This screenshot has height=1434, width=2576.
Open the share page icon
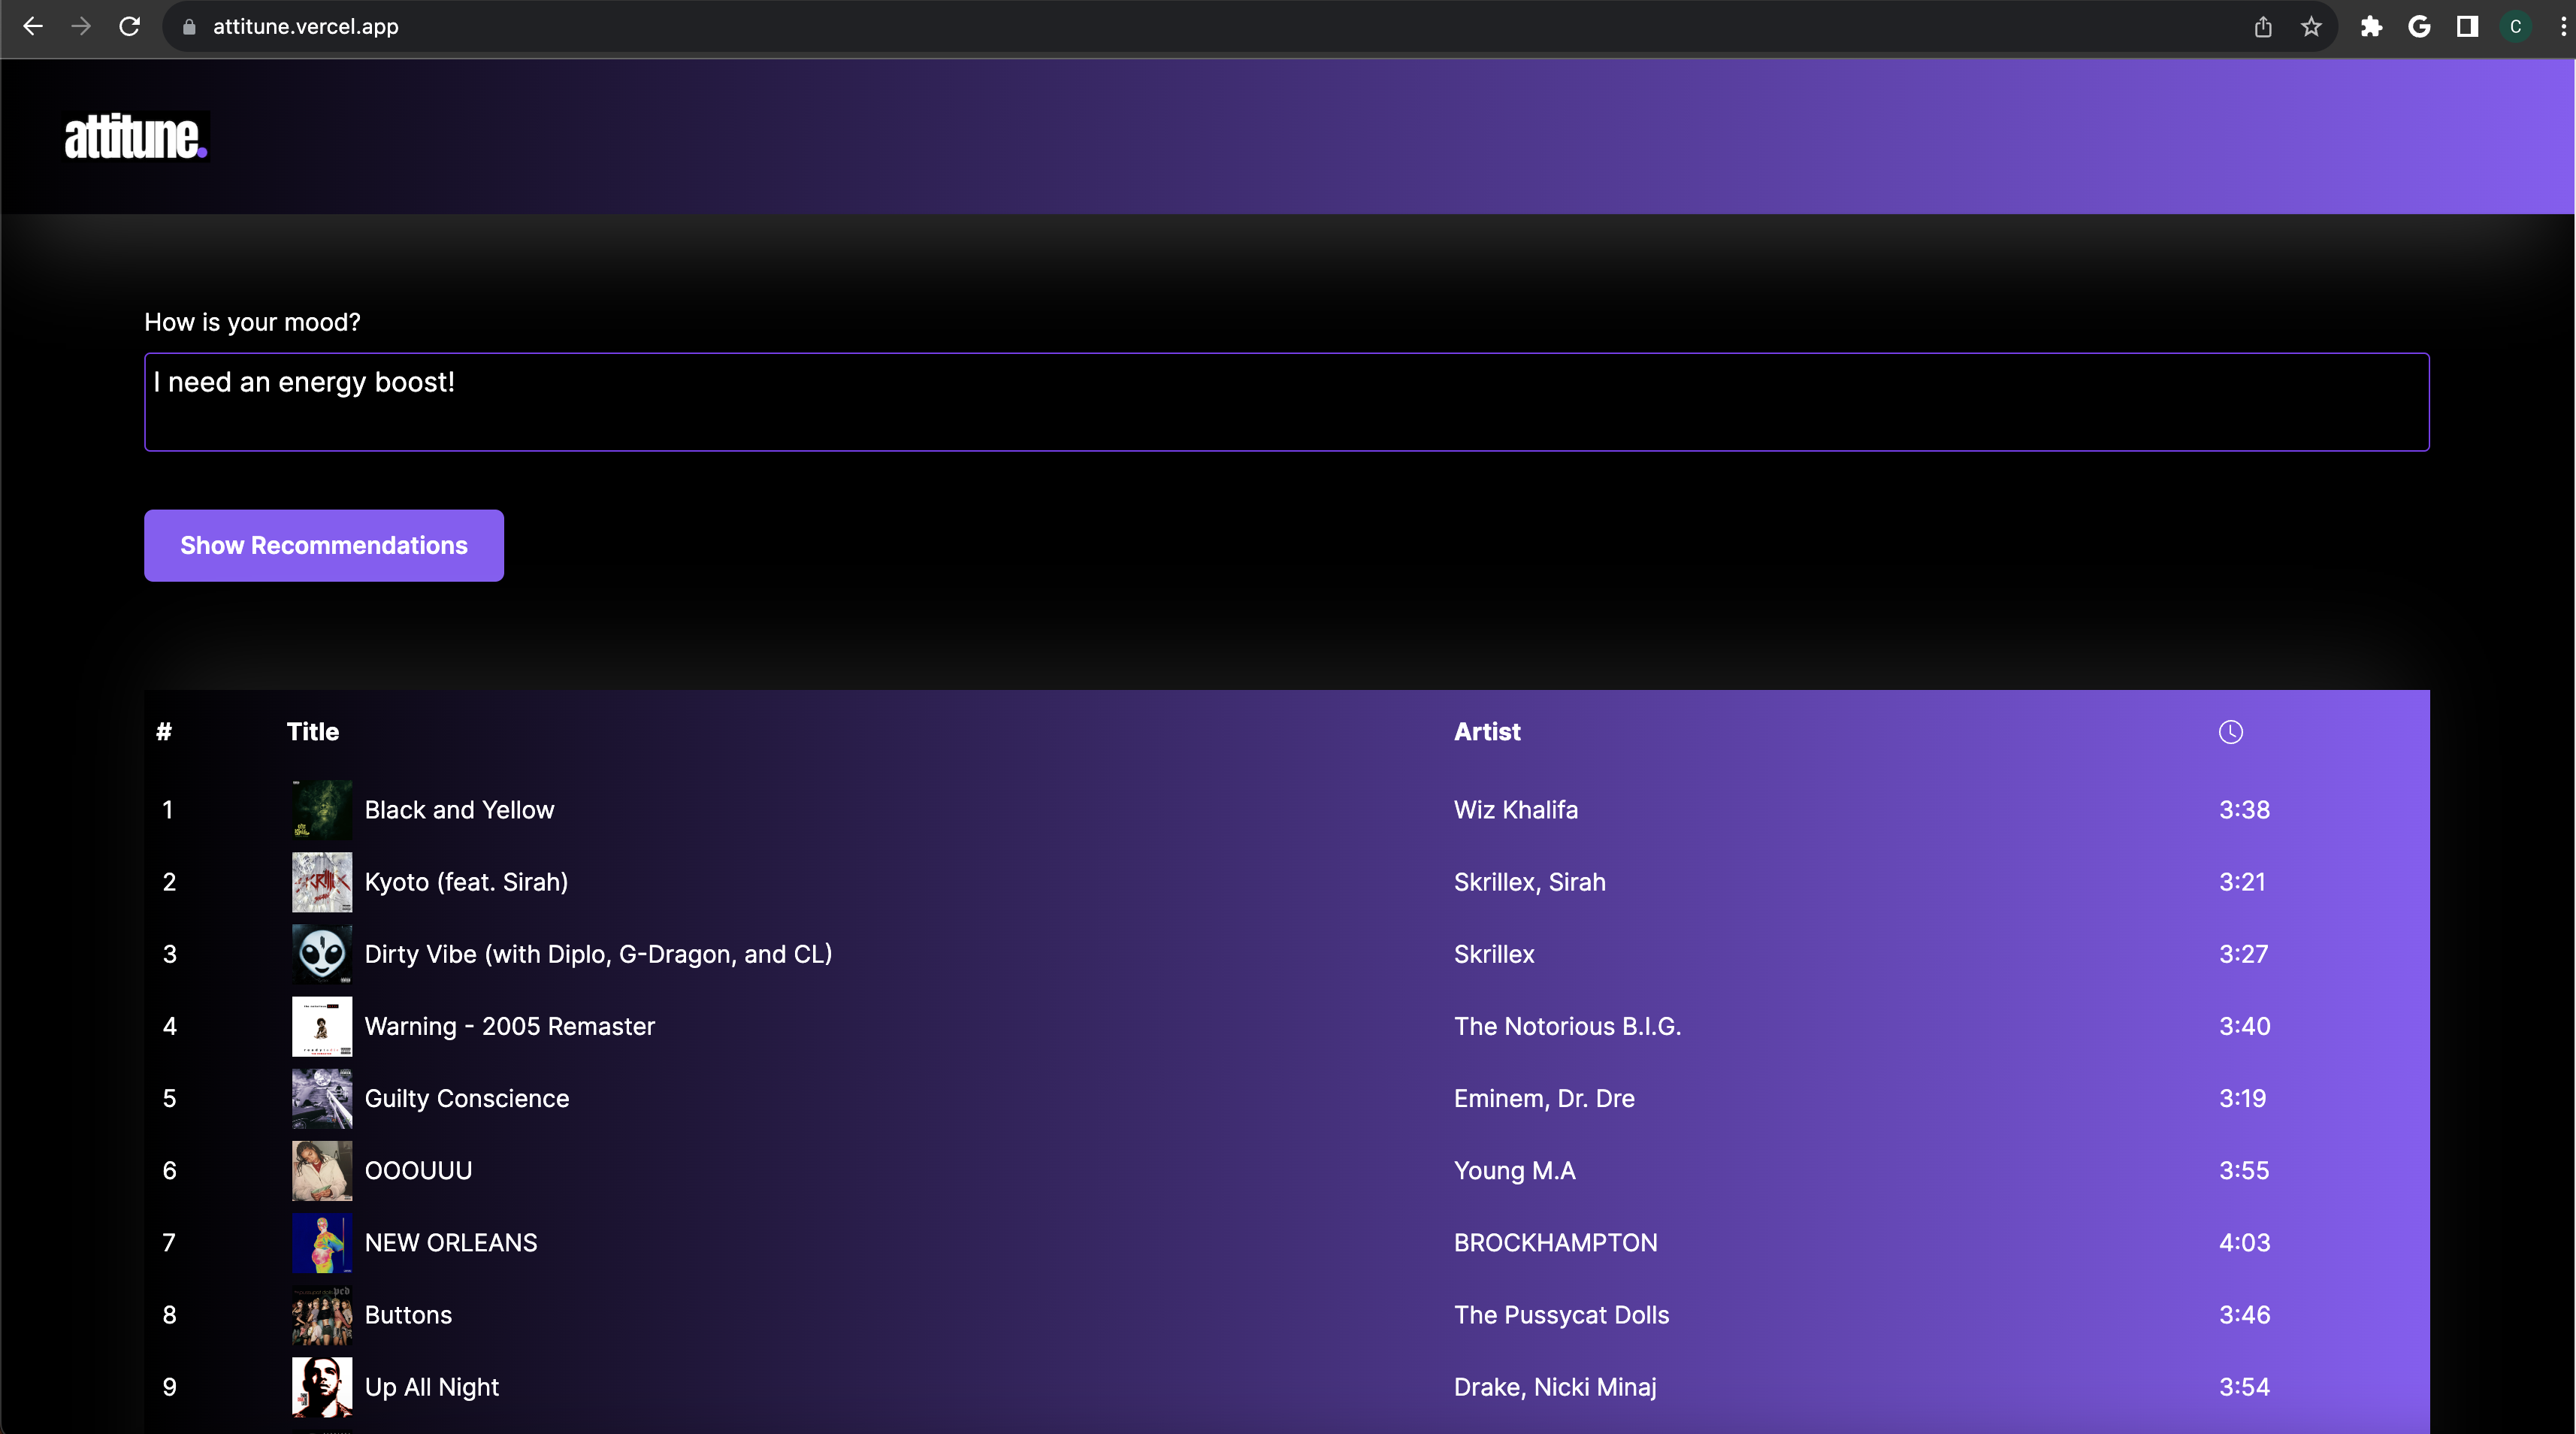[x=2263, y=27]
